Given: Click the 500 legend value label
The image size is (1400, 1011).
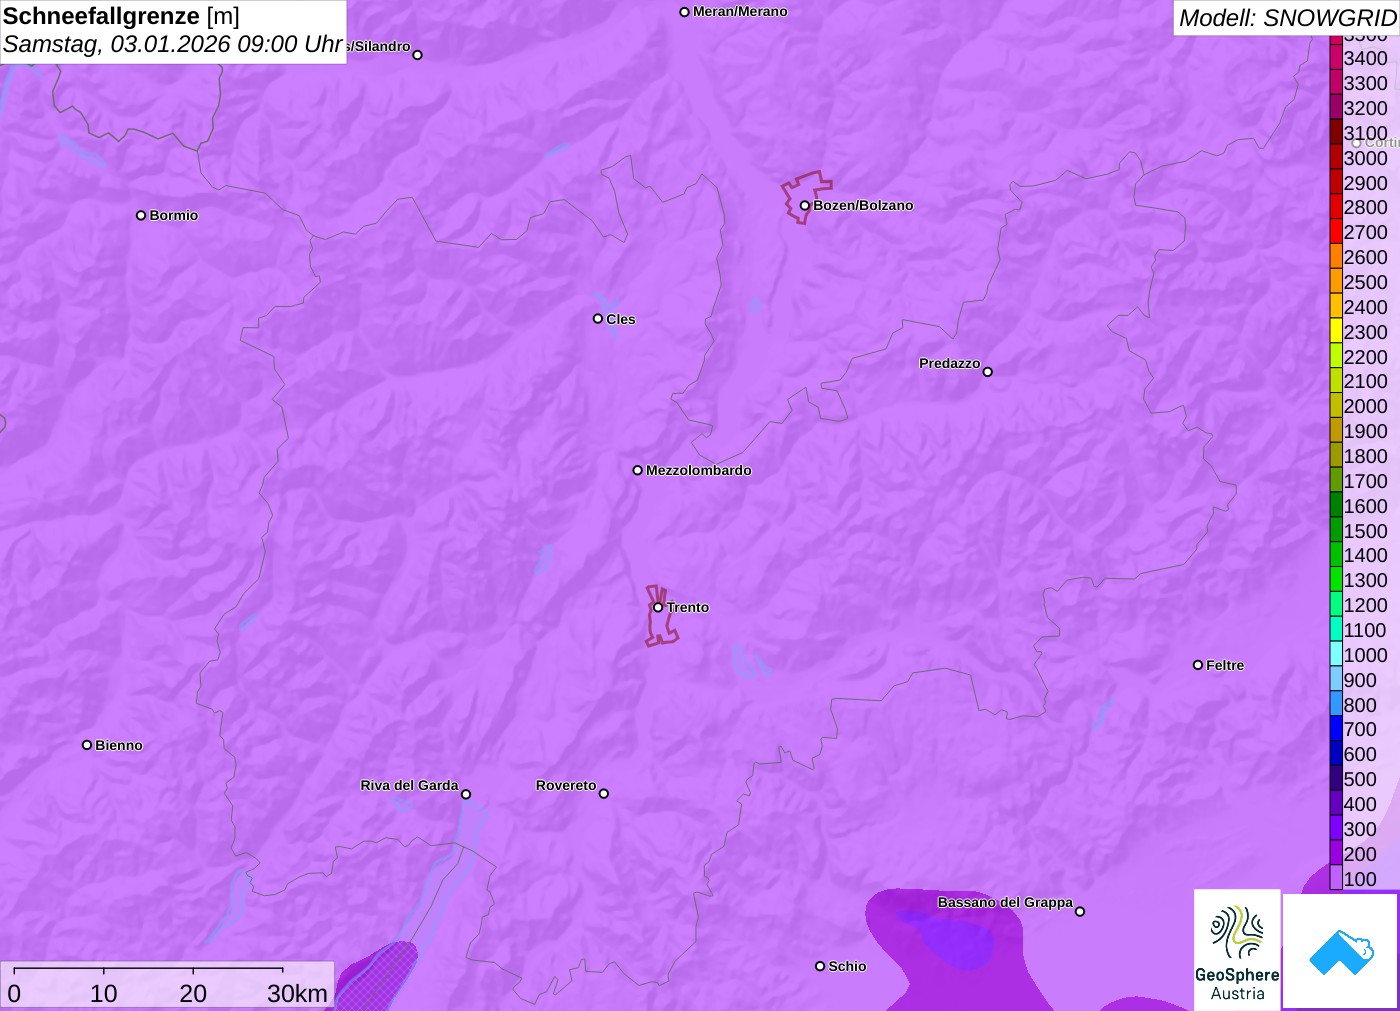Looking at the screenshot, I should (x=1360, y=779).
